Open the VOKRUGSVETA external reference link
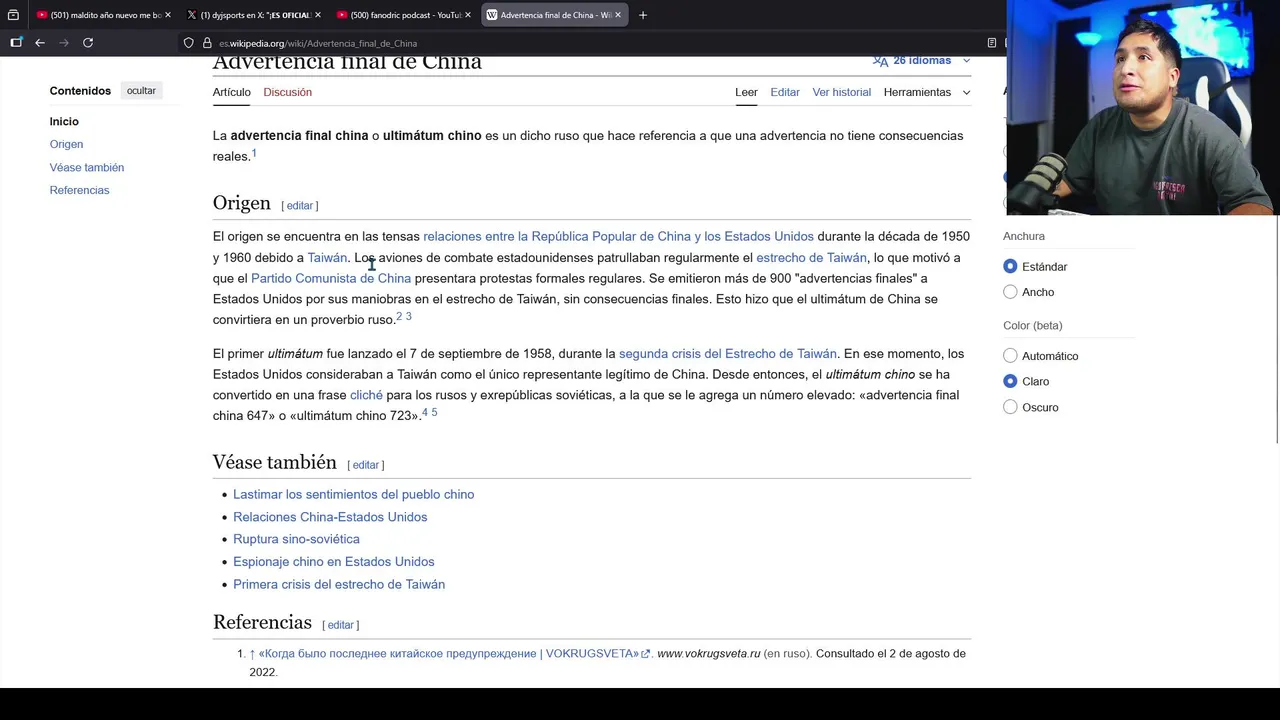Screen dimensions: 1280x720 454,654
